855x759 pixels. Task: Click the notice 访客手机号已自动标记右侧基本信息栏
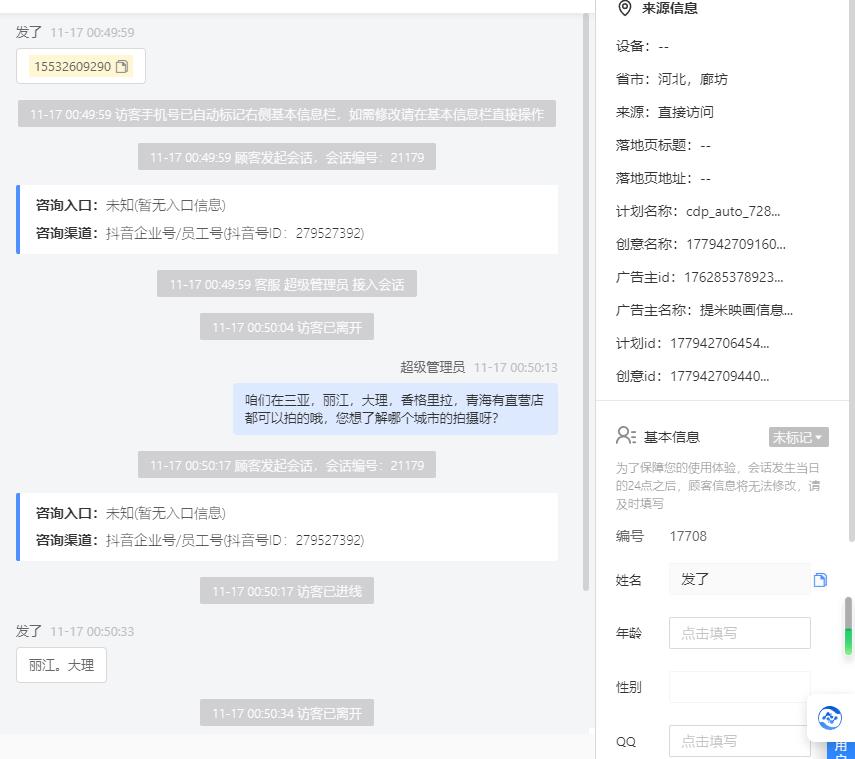[x=287, y=114]
